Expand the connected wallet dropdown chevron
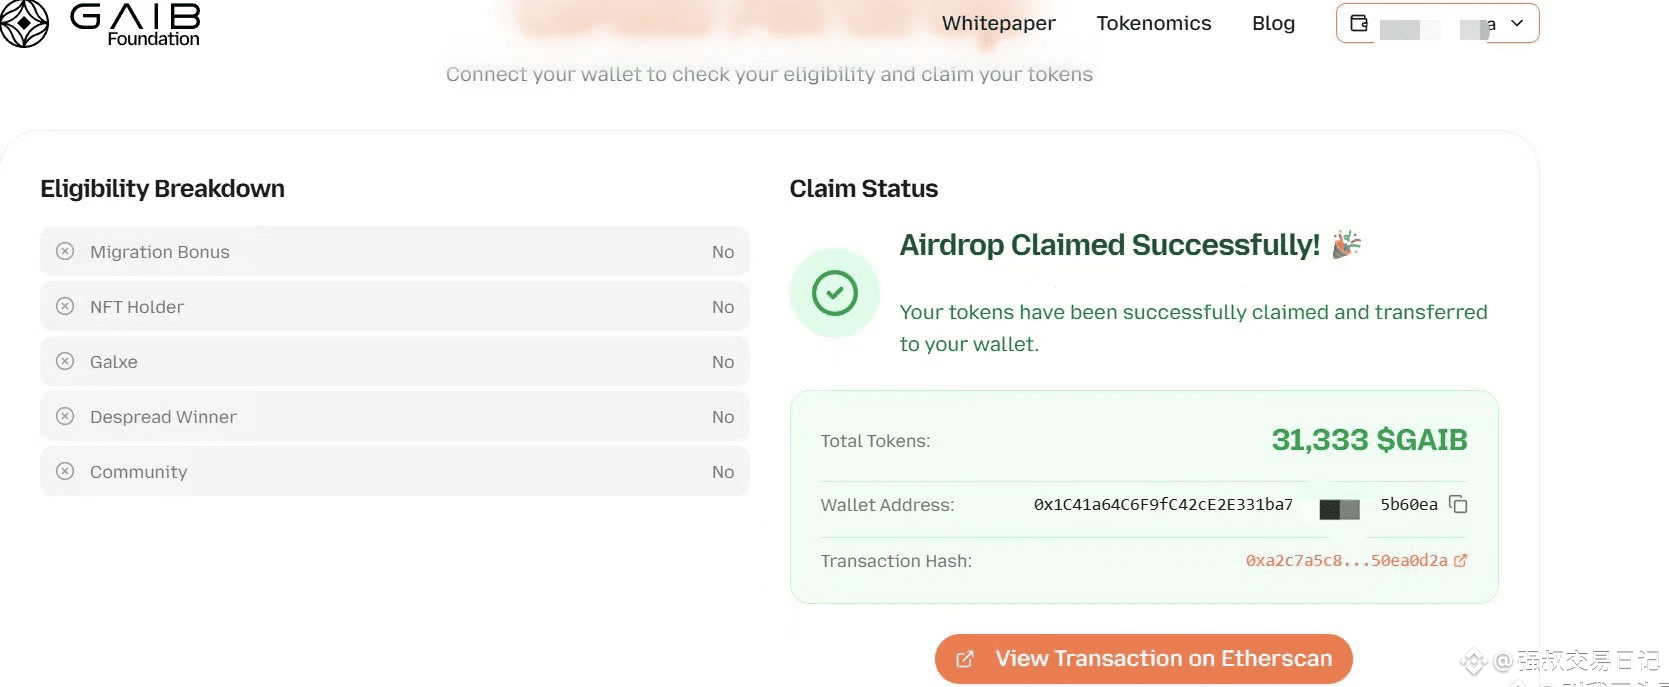The image size is (1669, 687). click(x=1517, y=23)
